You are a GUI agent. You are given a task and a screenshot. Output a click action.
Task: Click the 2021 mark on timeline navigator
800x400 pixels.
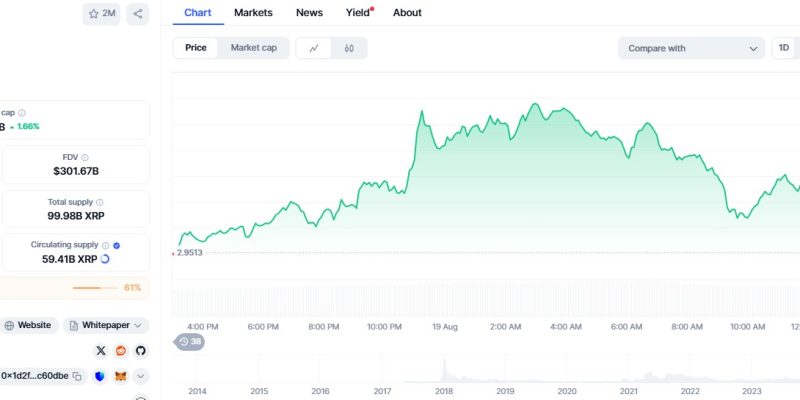628,391
